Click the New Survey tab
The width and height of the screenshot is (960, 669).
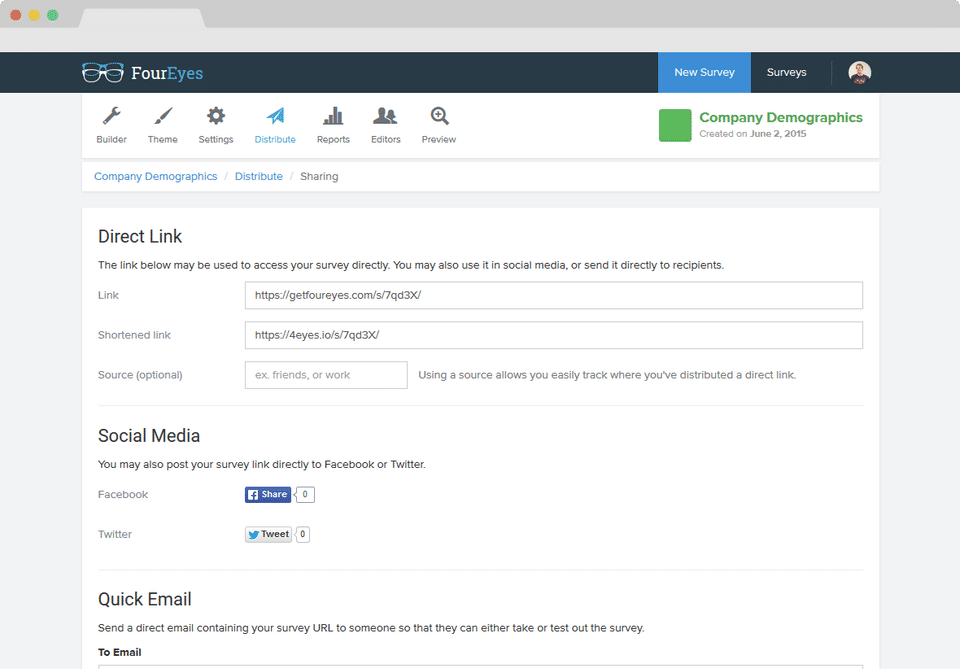[x=704, y=72]
